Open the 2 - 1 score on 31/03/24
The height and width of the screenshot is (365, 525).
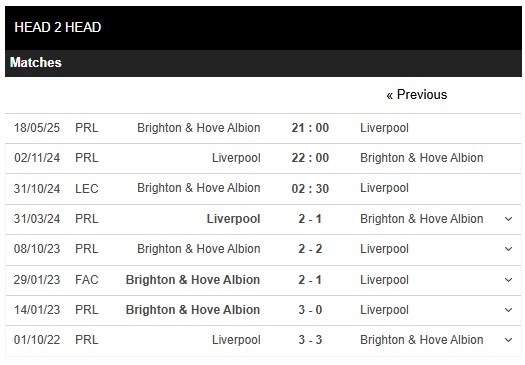pyautogui.click(x=310, y=219)
